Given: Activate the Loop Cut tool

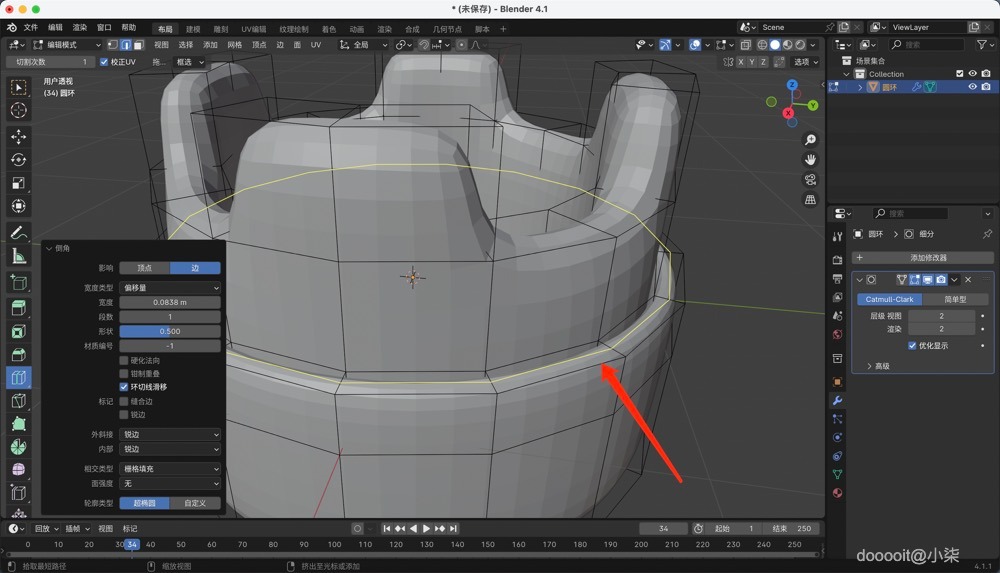Looking at the screenshot, I should click(x=19, y=377).
